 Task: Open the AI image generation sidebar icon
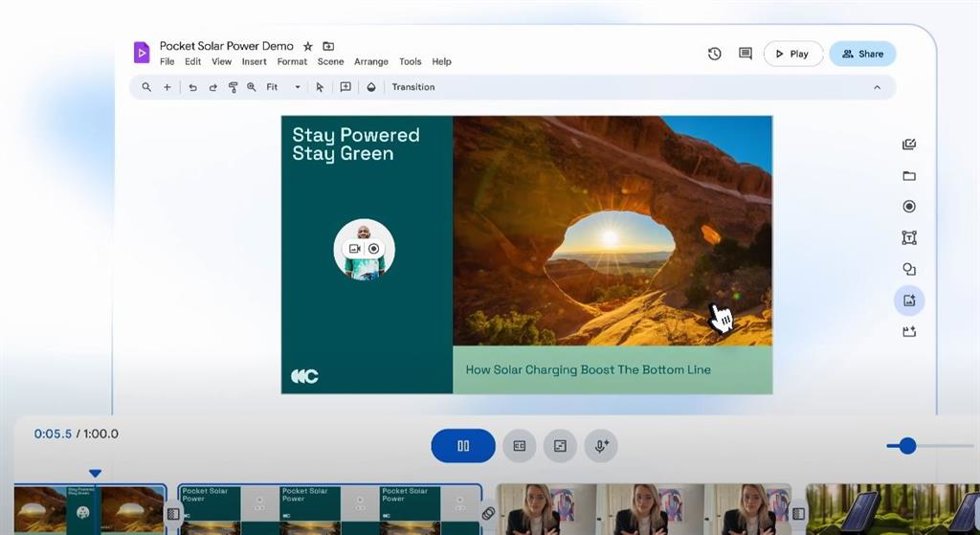[x=909, y=301]
